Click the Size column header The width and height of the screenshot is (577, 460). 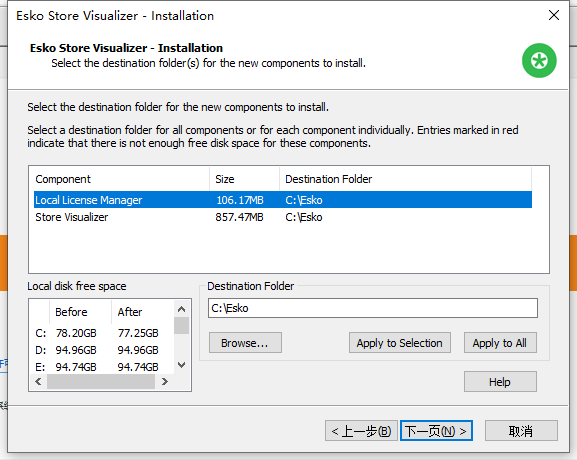pyautogui.click(x=245, y=179)
